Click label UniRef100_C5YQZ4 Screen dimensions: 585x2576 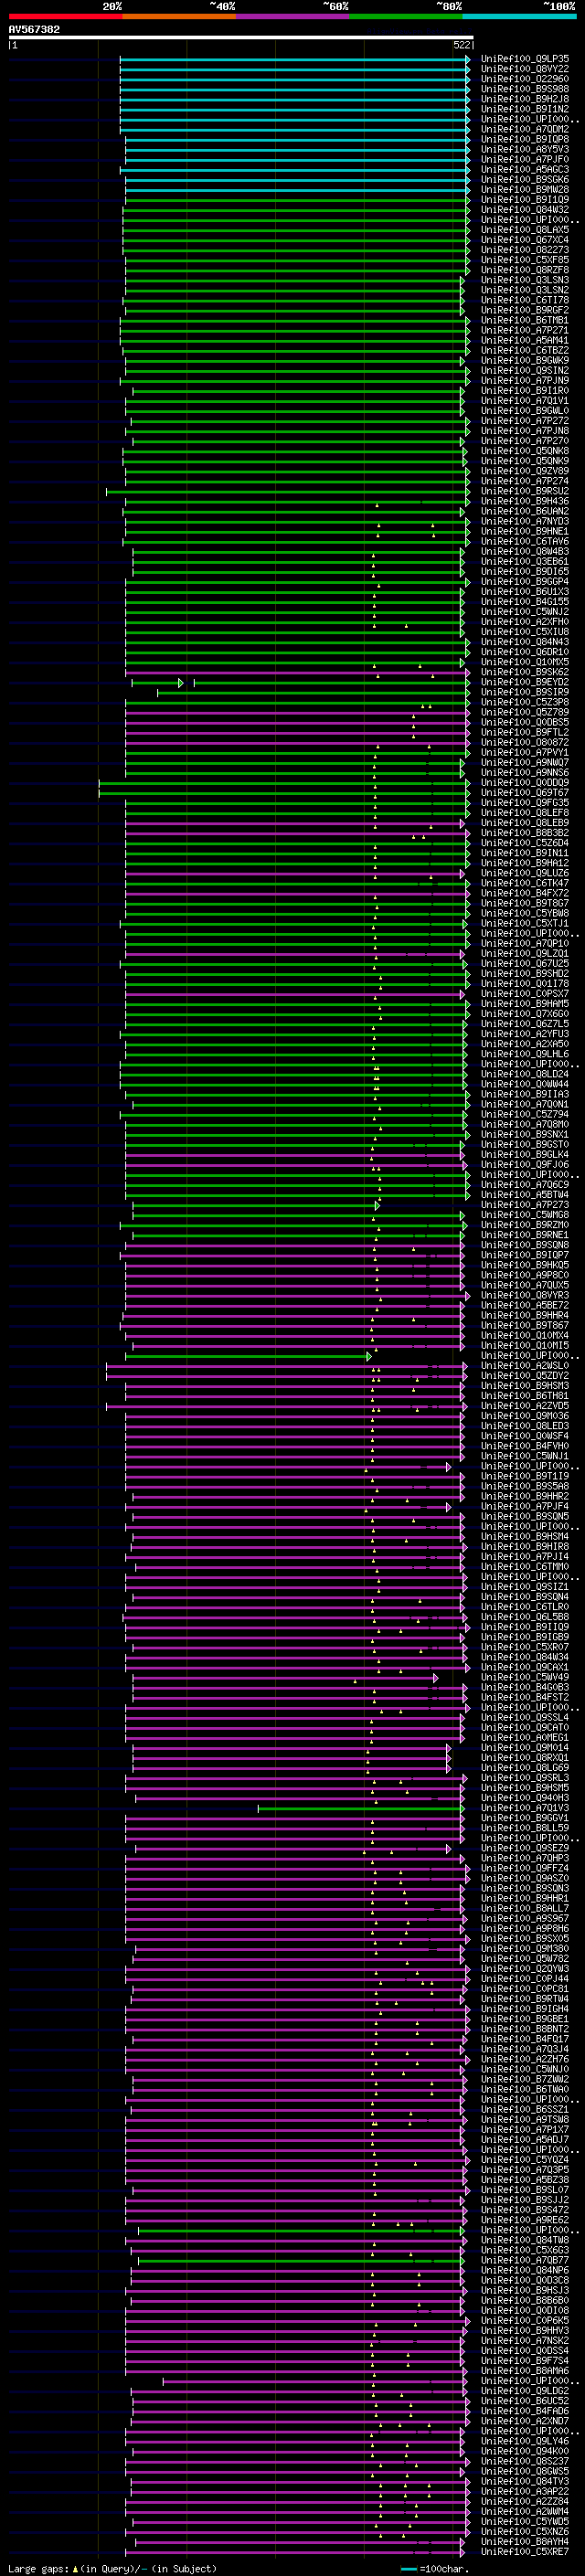coord(525,2160)
